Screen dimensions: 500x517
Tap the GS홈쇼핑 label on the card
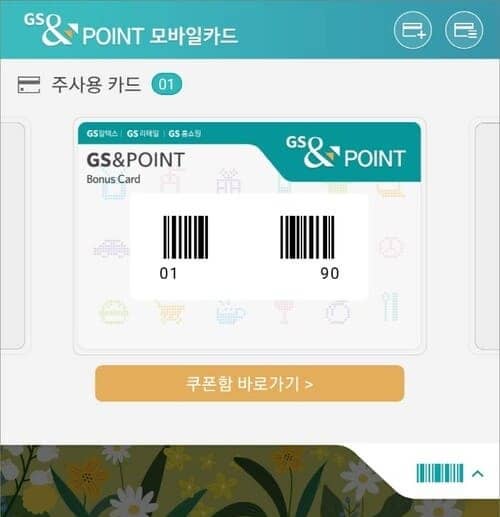coord(185,134)
